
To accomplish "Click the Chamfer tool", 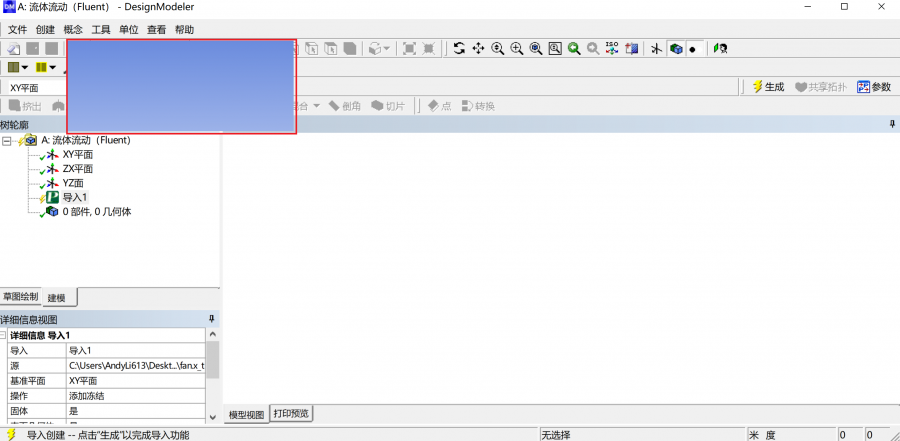I will [345, 106].
